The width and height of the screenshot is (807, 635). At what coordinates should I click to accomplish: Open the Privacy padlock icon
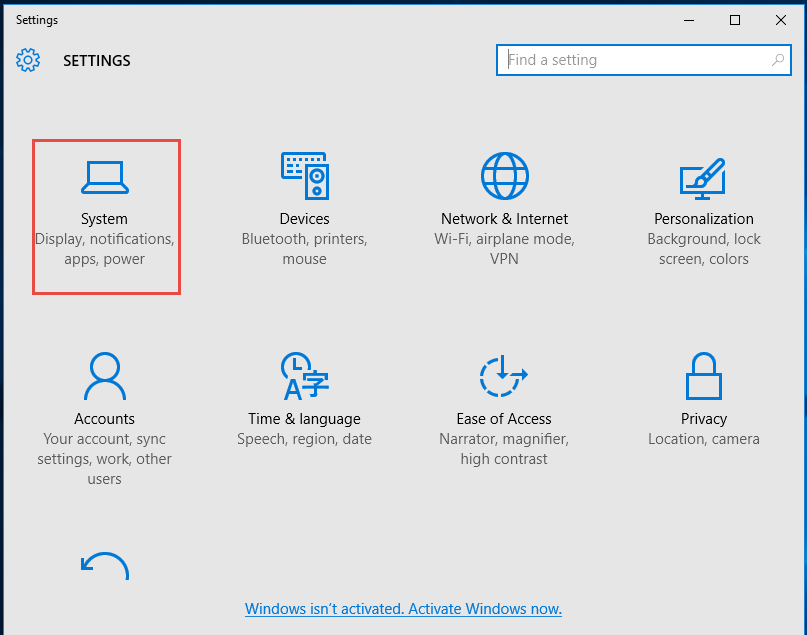pyautogui.click(x=704, y=376)
